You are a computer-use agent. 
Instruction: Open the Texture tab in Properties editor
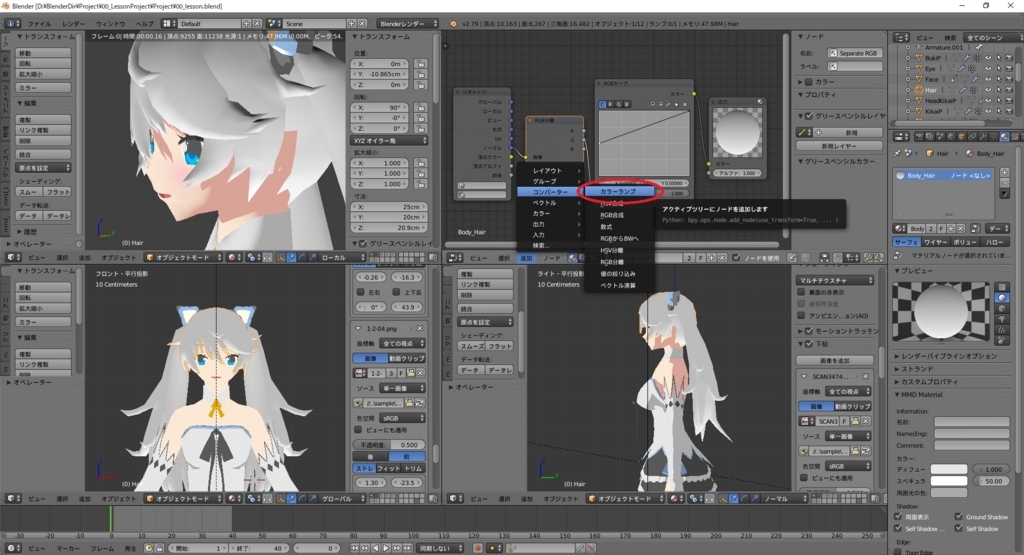click(1015, 136)
